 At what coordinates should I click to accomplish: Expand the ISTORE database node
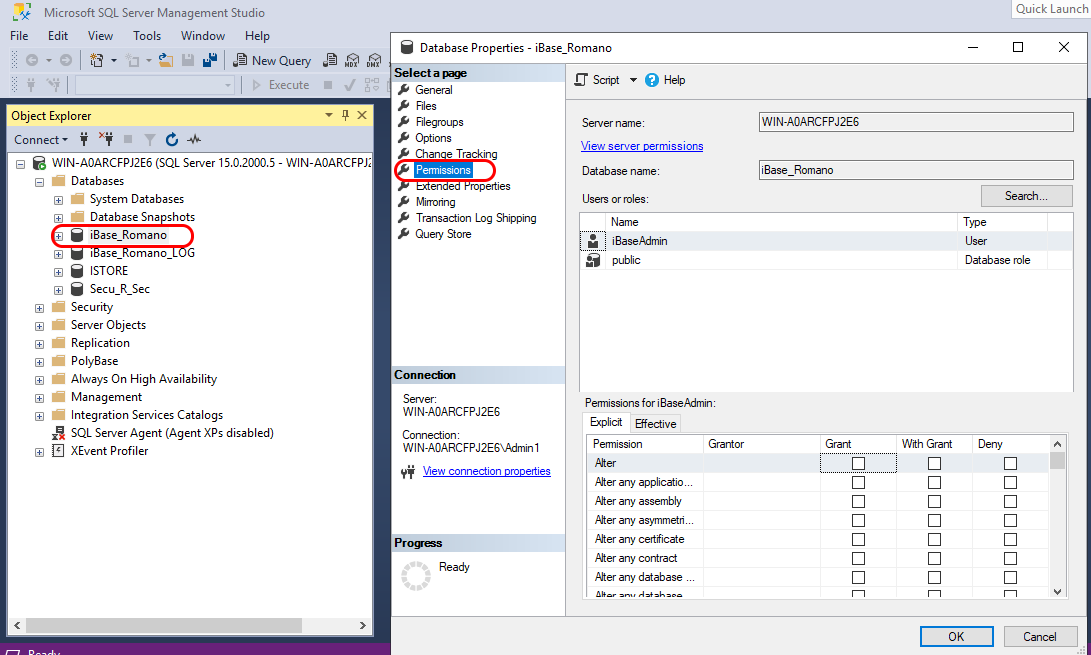[57, 270]
